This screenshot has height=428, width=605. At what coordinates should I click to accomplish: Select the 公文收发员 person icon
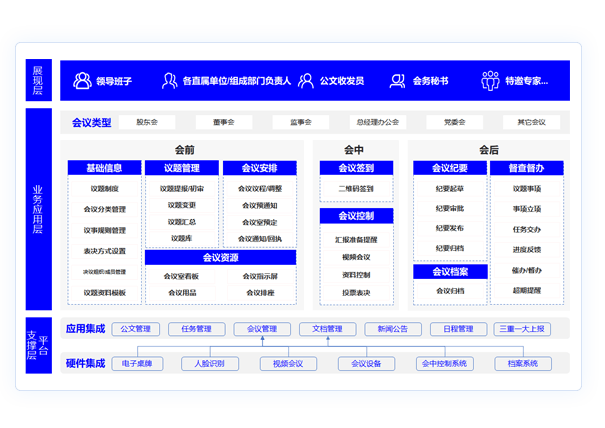tap(306, 81)
